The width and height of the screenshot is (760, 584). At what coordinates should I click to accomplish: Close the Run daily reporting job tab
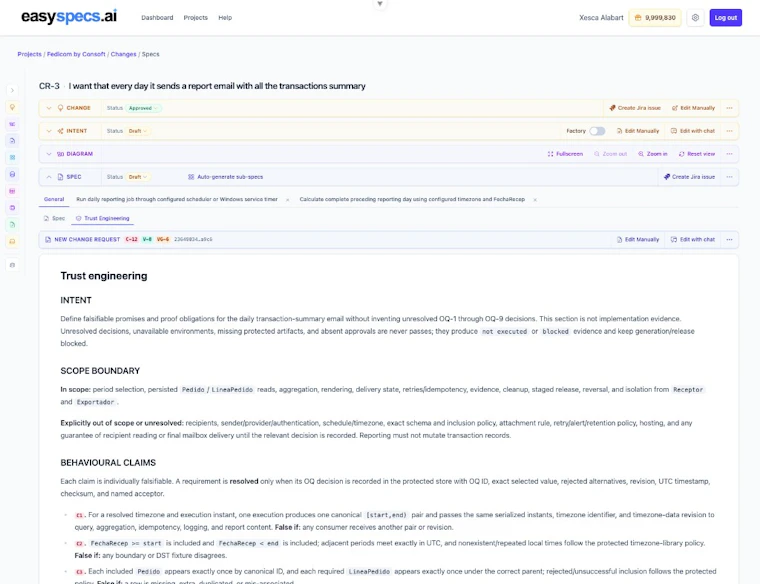tap(287, 200)
